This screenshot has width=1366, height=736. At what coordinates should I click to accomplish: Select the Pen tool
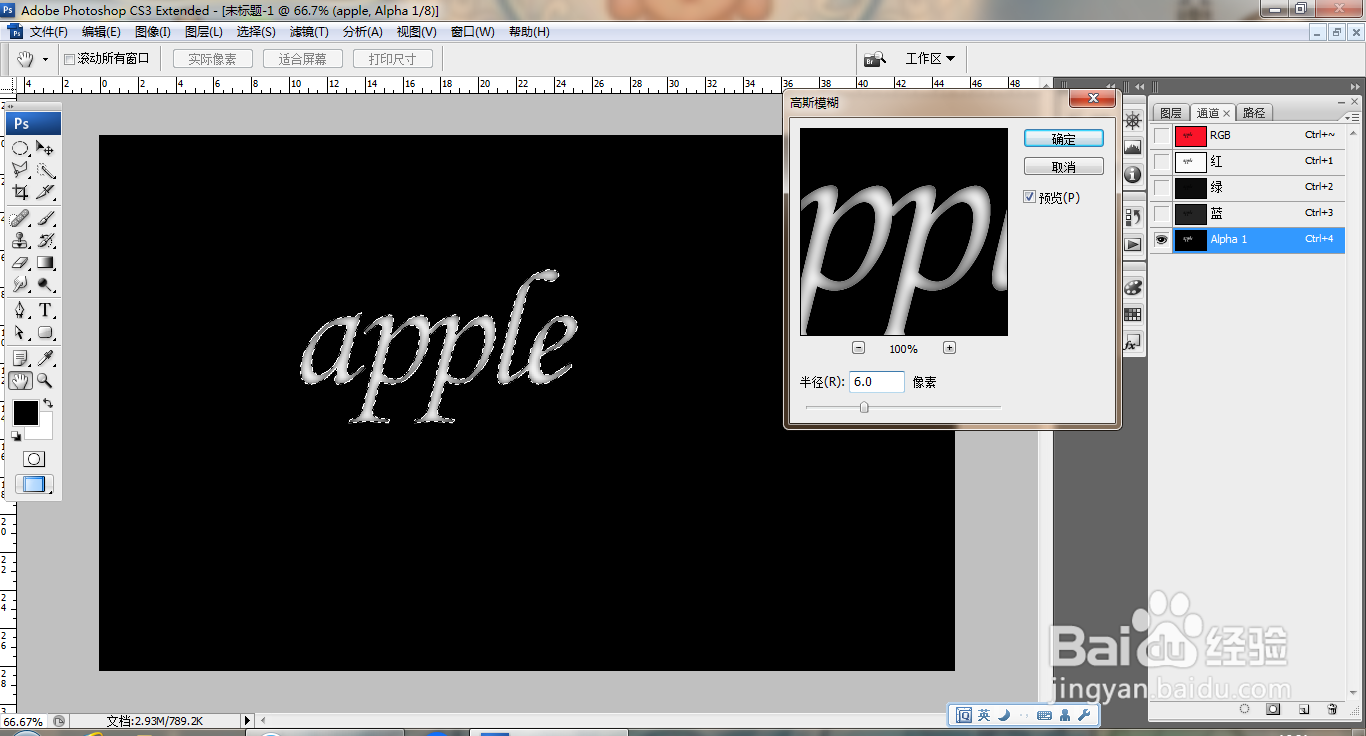(21, 310)
